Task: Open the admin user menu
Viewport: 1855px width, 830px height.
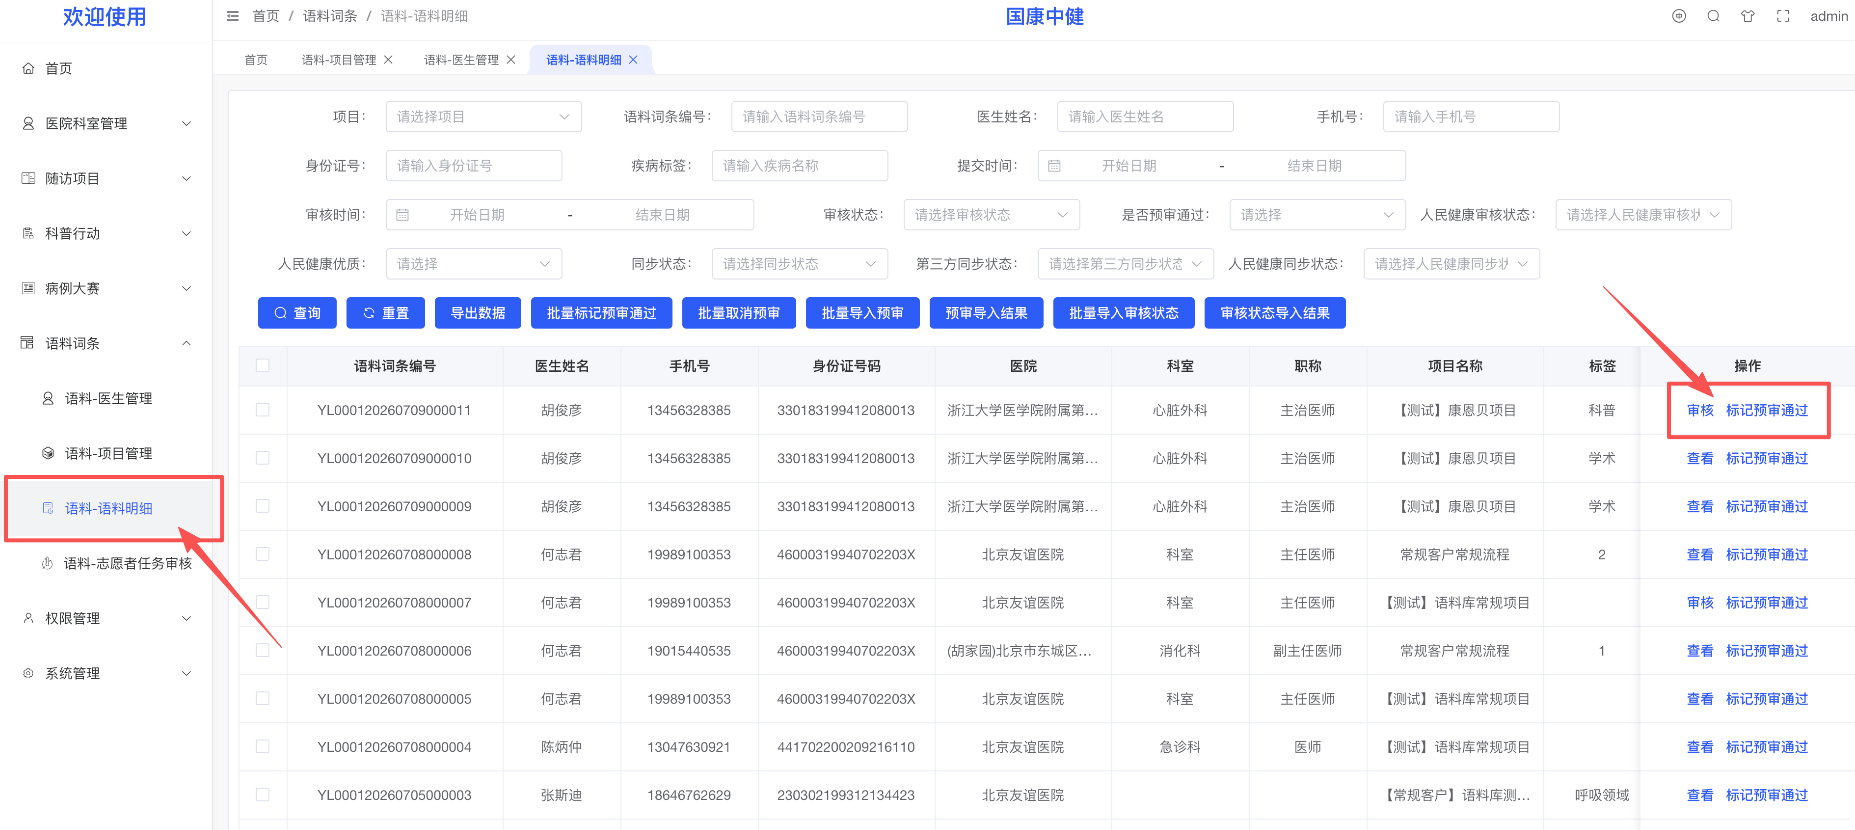Action: tap(1829, 16)
